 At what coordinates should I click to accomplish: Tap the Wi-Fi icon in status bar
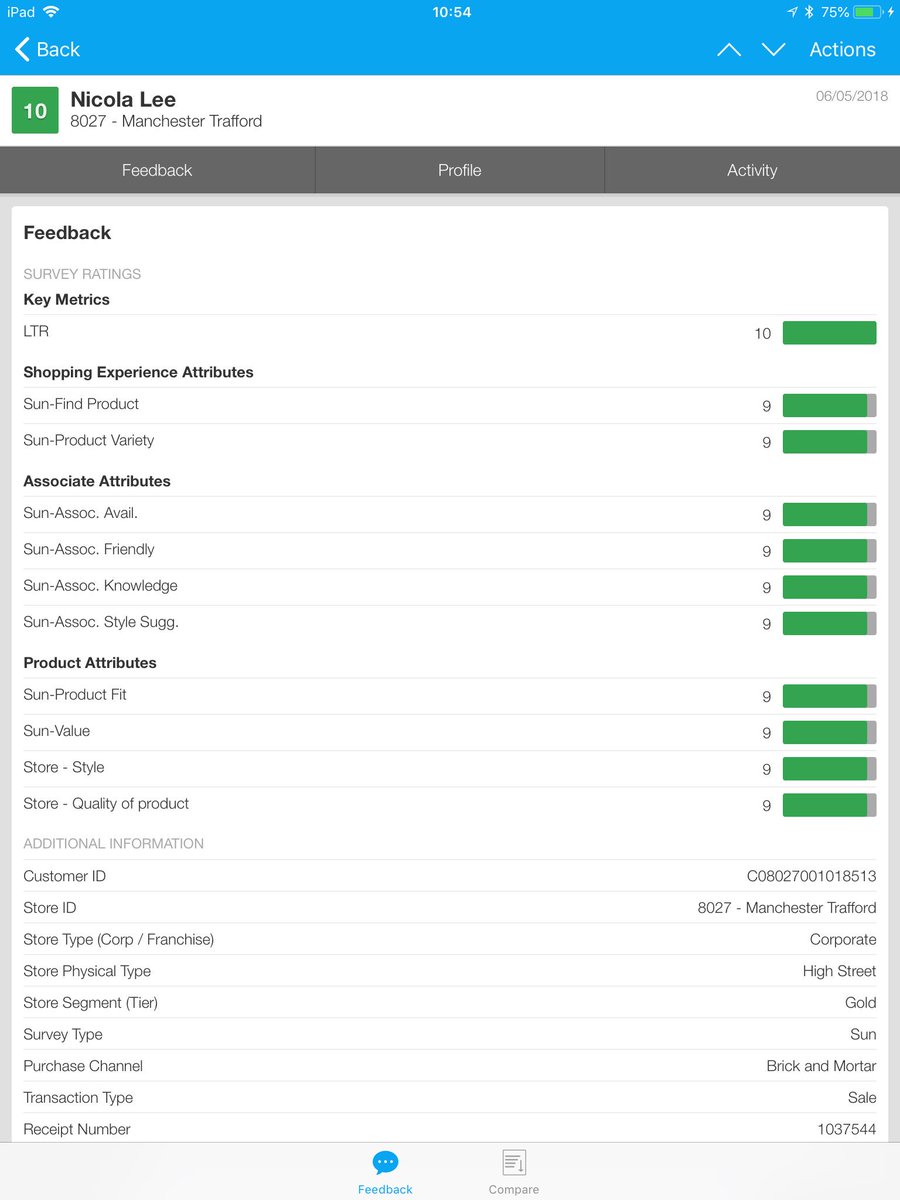[51, 12]
